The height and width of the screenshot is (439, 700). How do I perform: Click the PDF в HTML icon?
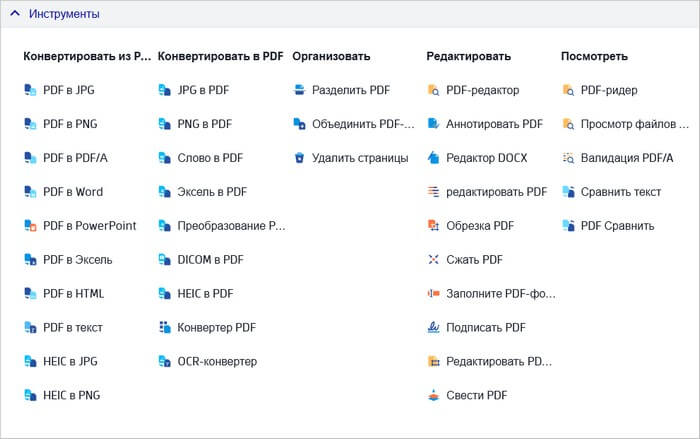click(x=30, y=294)
